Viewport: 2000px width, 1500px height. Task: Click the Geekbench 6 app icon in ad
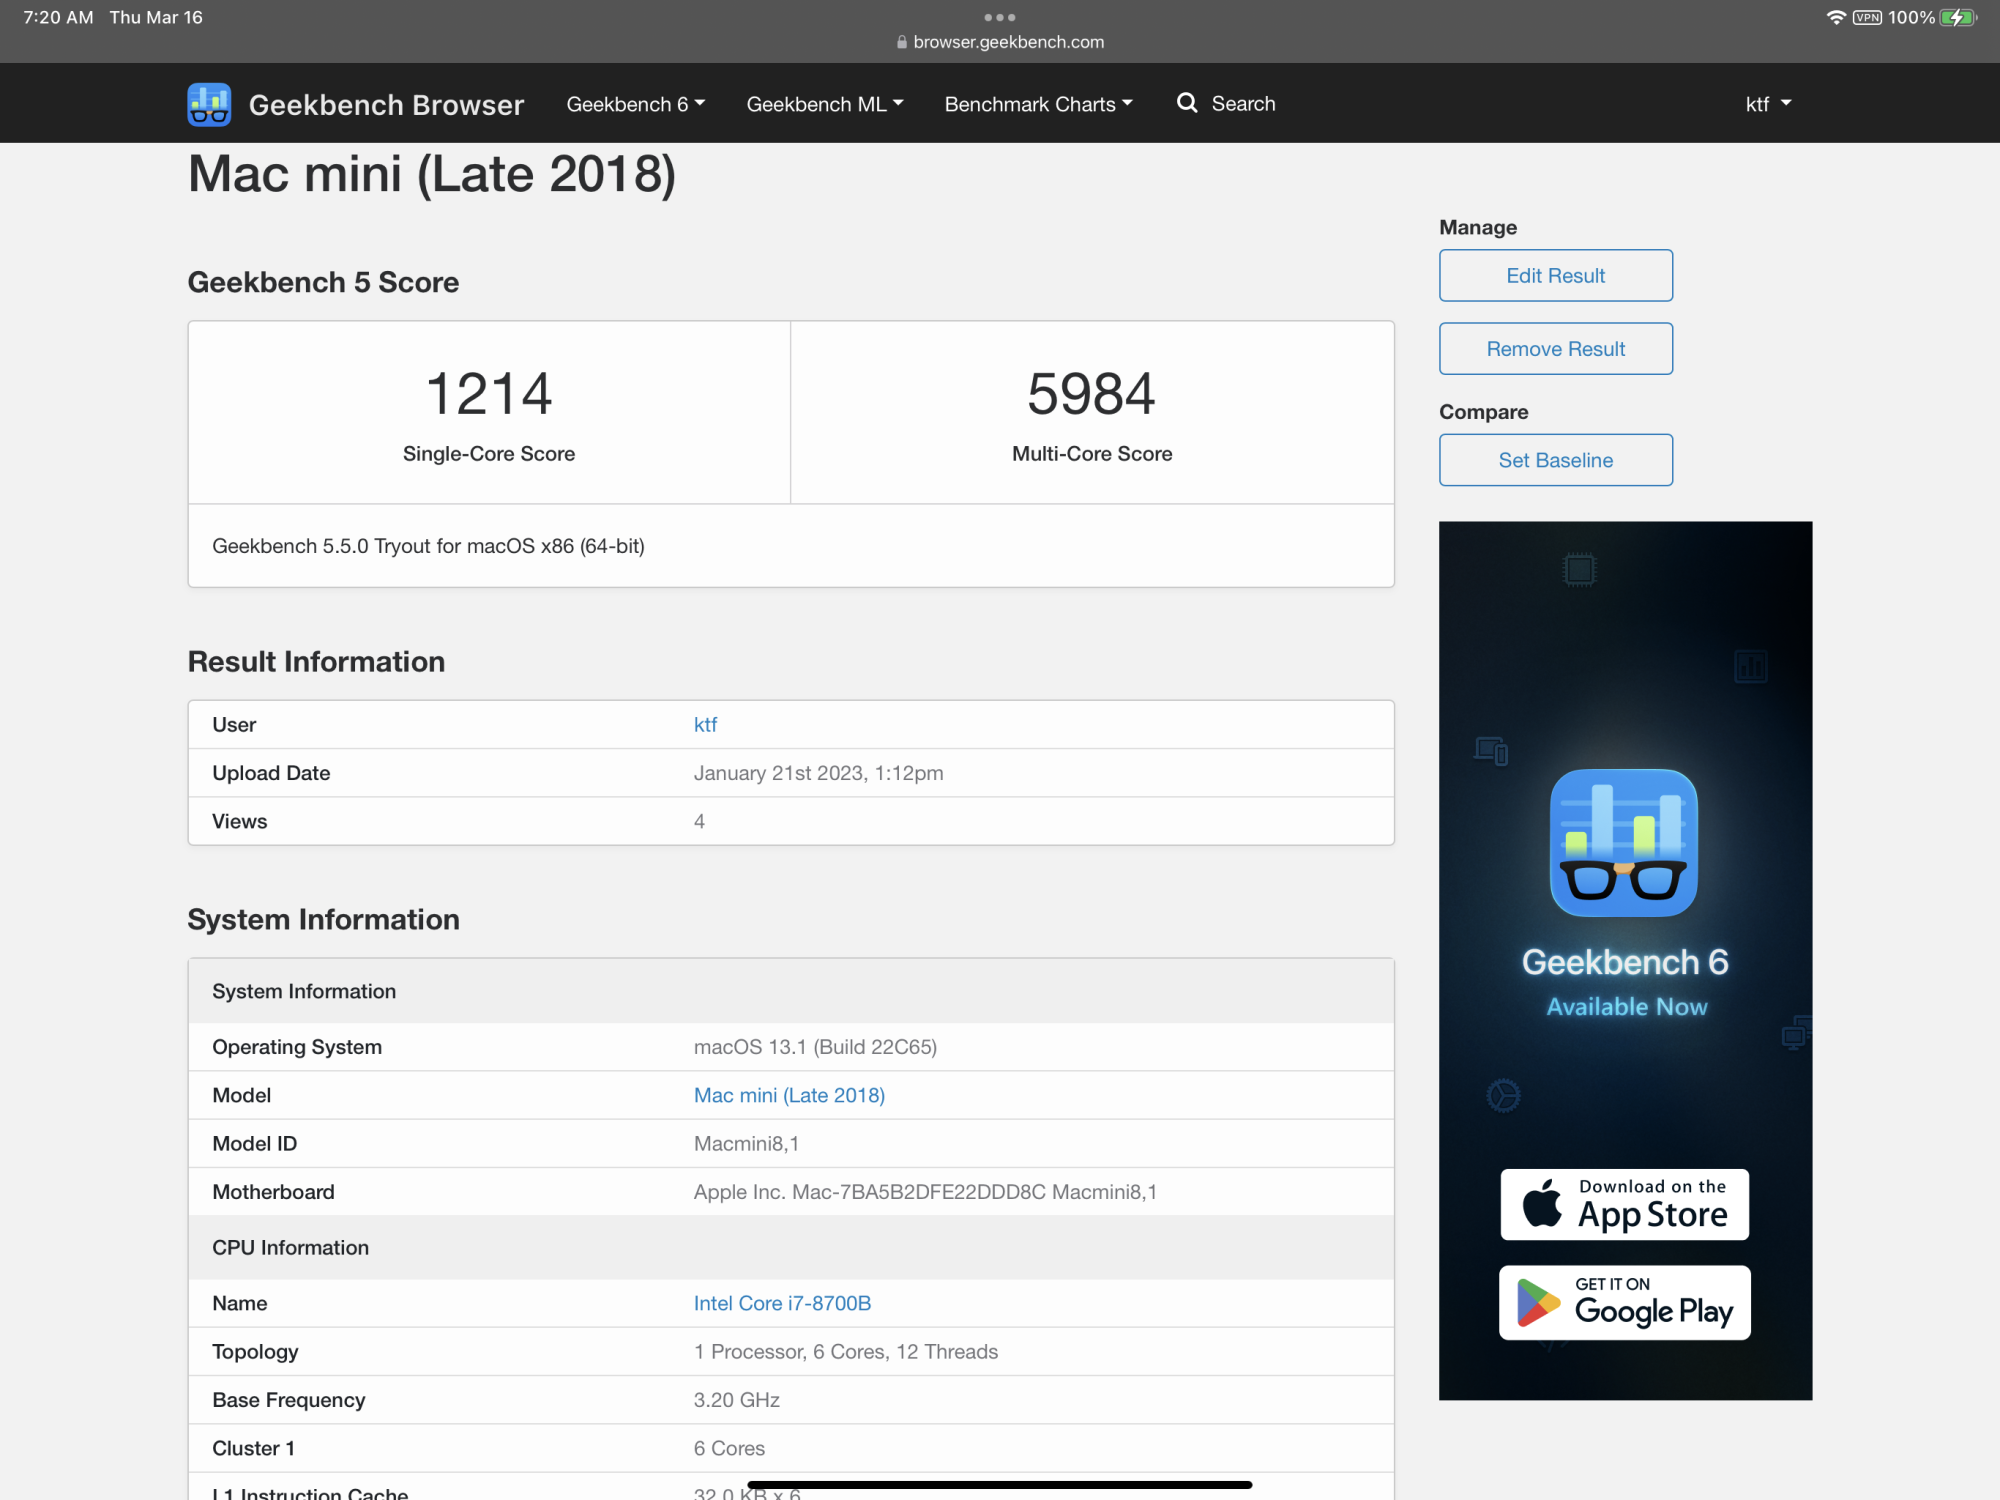(1624, 842)
